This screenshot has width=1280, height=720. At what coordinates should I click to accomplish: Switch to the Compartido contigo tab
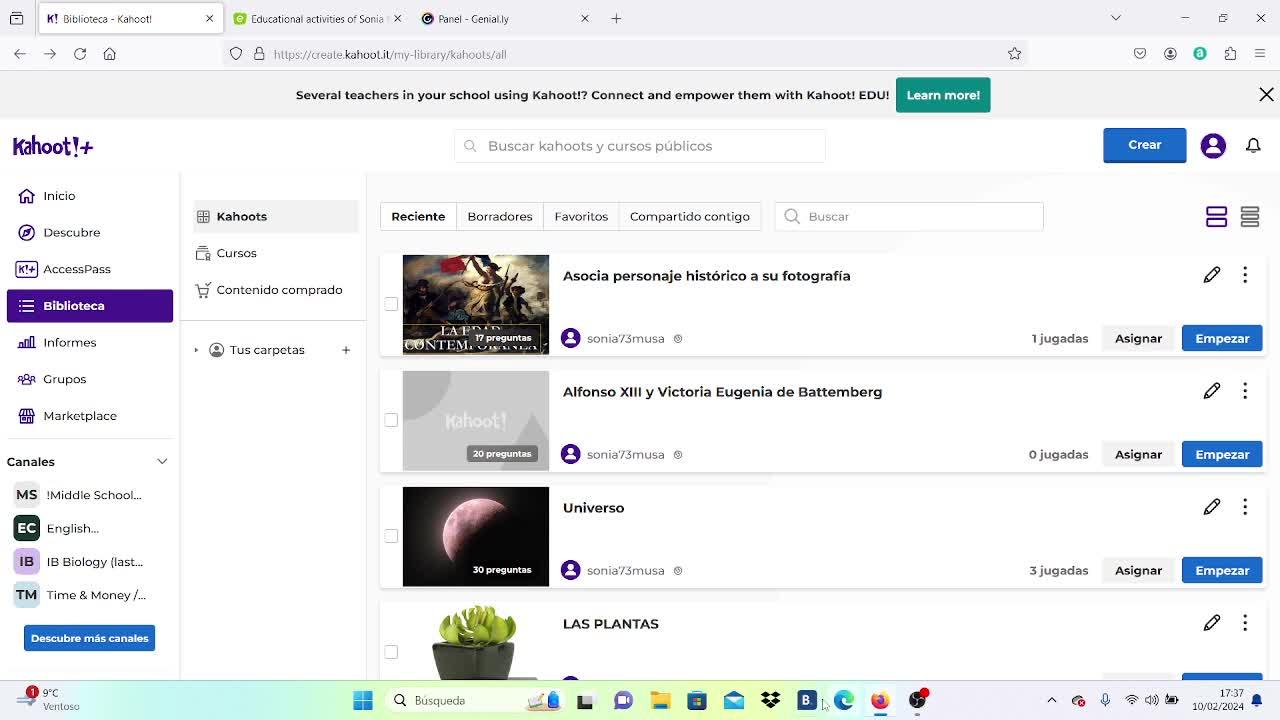pyautogui.click(x=690, y=216)
